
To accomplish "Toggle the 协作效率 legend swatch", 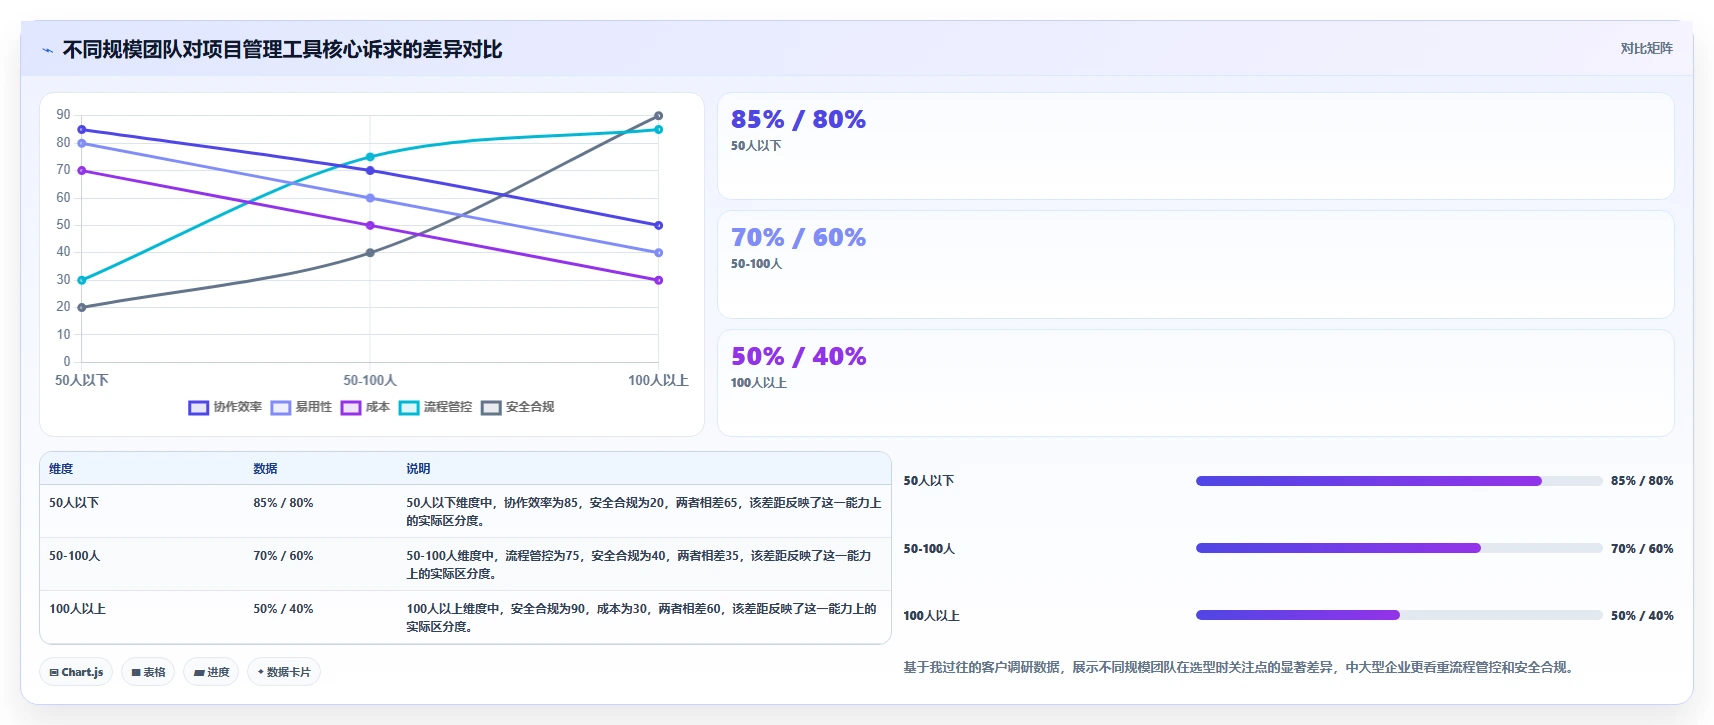I will click(198, 408).
